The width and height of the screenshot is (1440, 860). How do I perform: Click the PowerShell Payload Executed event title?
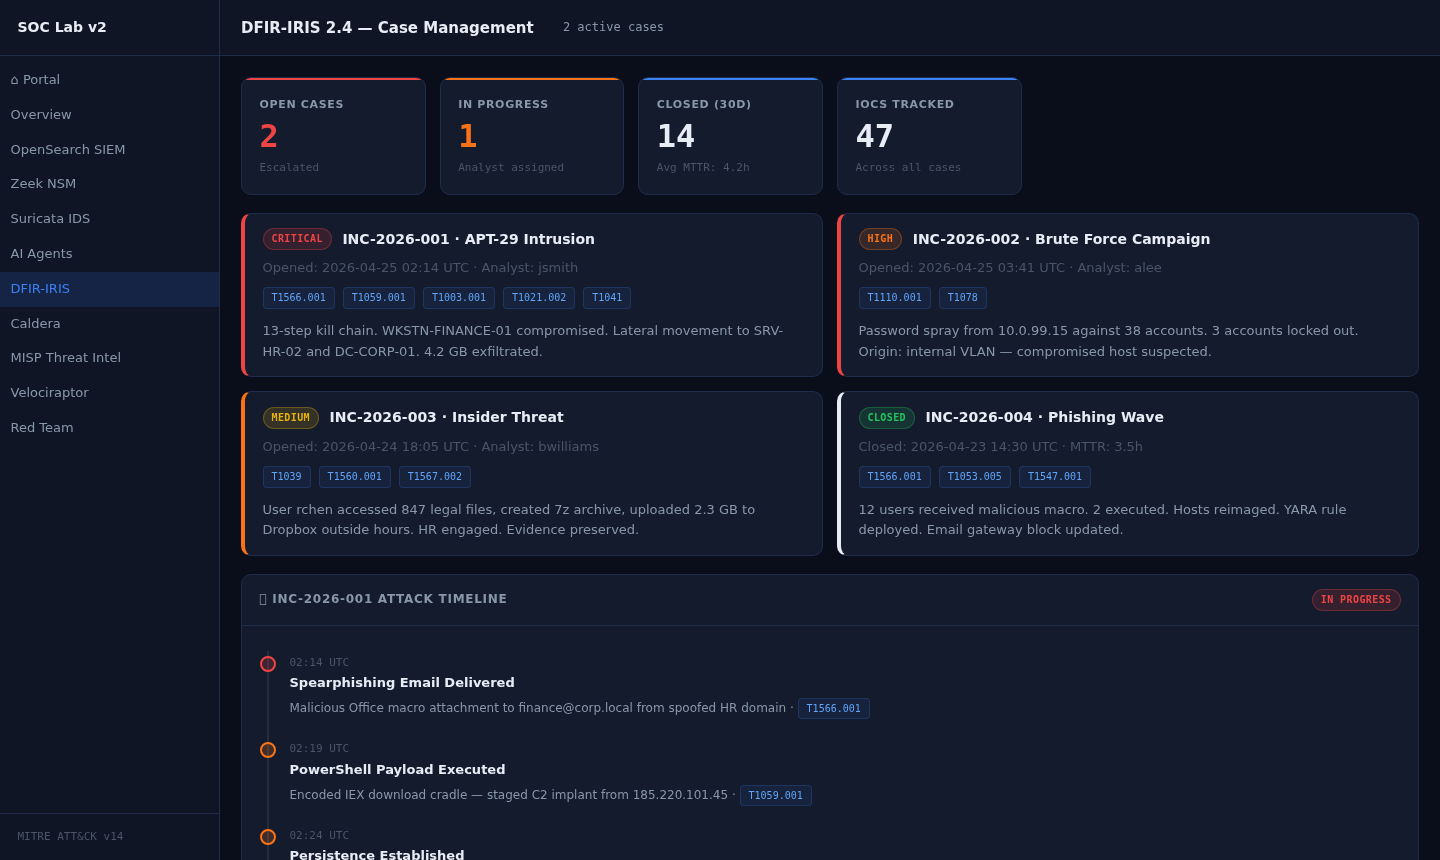coord(398,770)
